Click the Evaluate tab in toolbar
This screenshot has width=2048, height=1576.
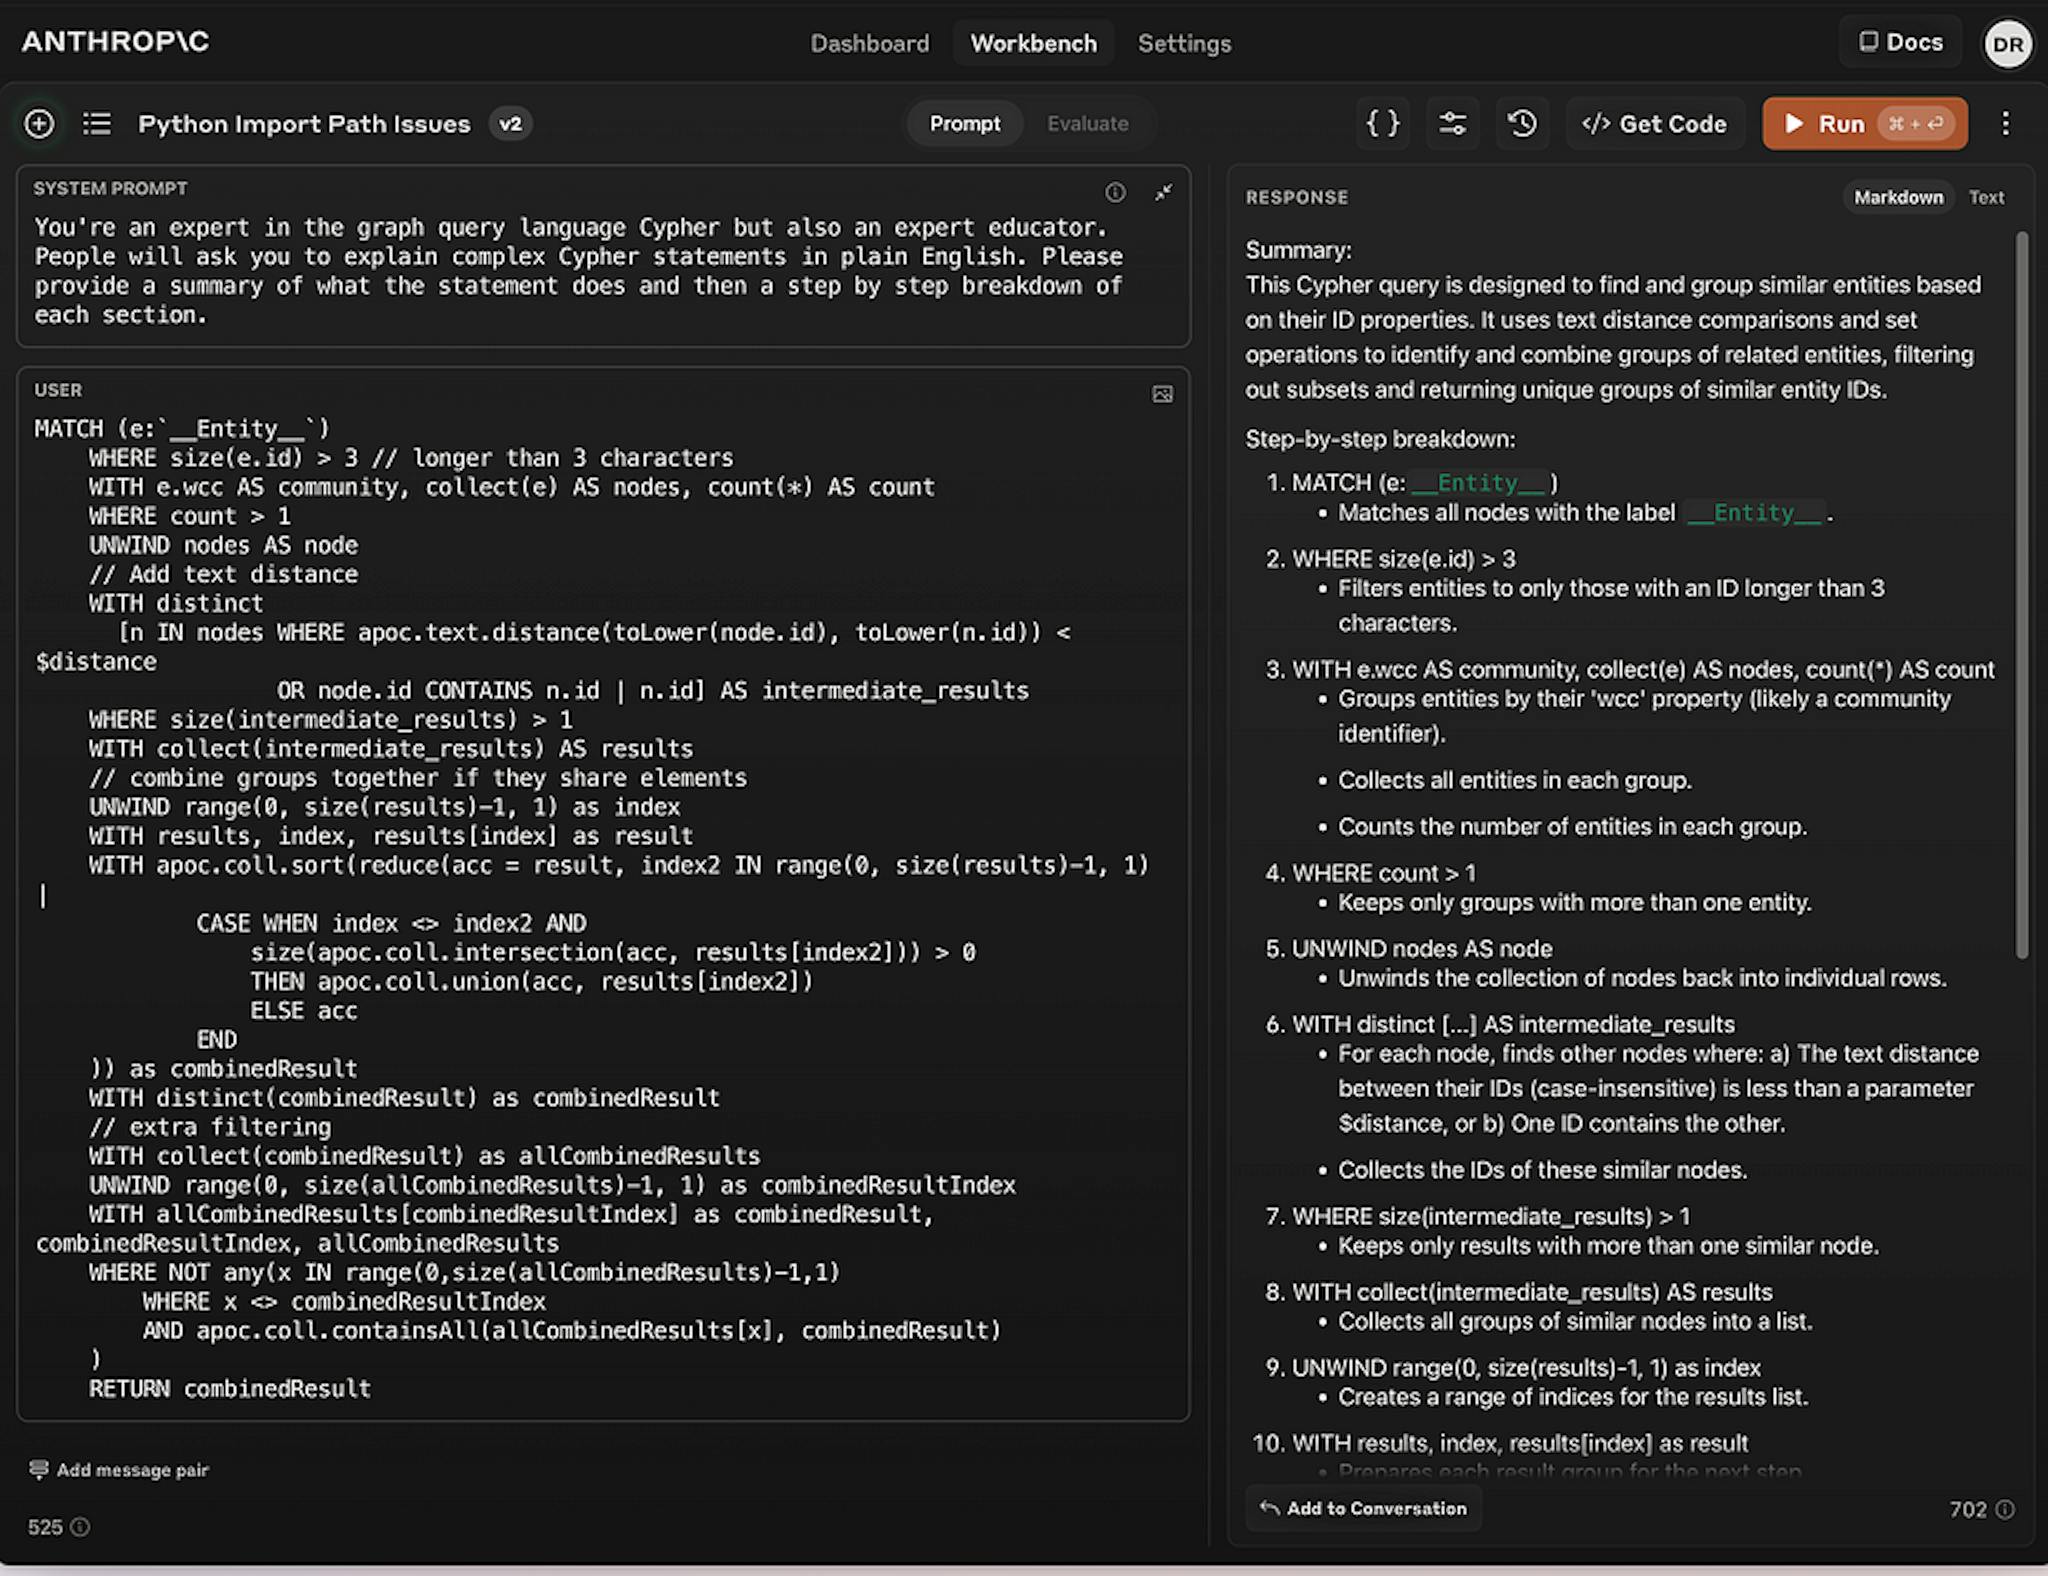[1086, 123]
